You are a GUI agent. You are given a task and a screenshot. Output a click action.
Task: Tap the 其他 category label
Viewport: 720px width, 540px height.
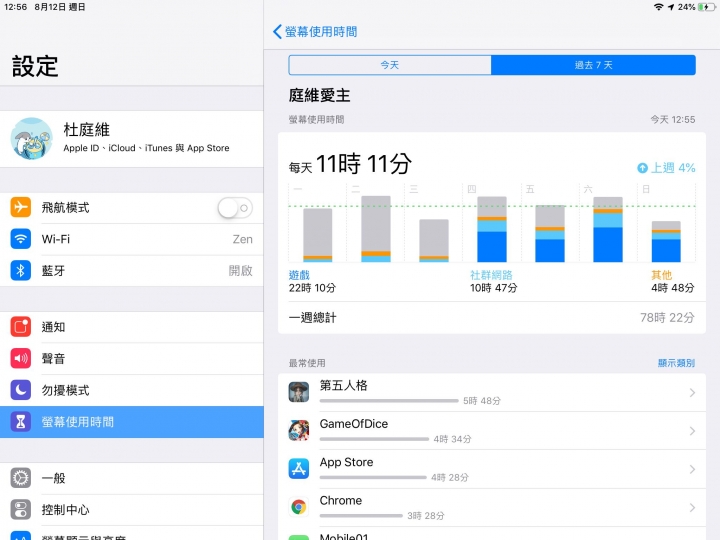click(662, 275)
